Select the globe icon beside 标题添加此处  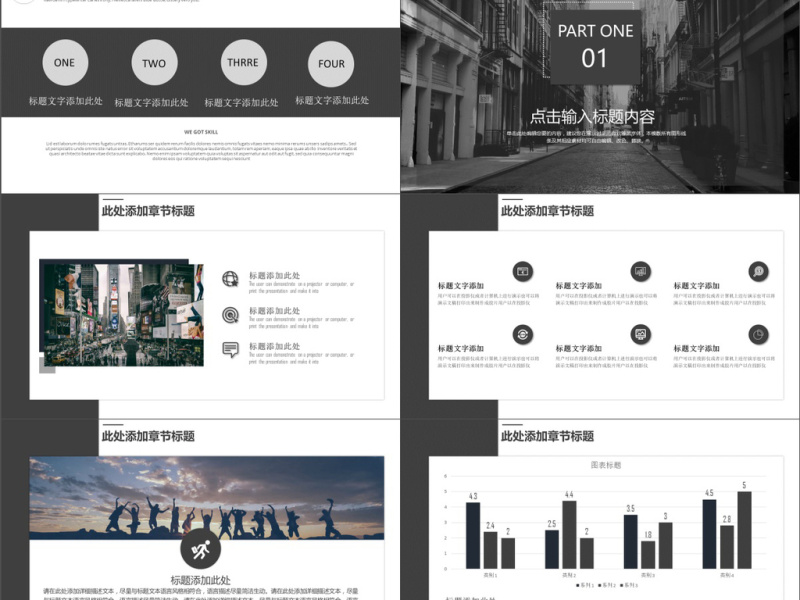point(228,278)
